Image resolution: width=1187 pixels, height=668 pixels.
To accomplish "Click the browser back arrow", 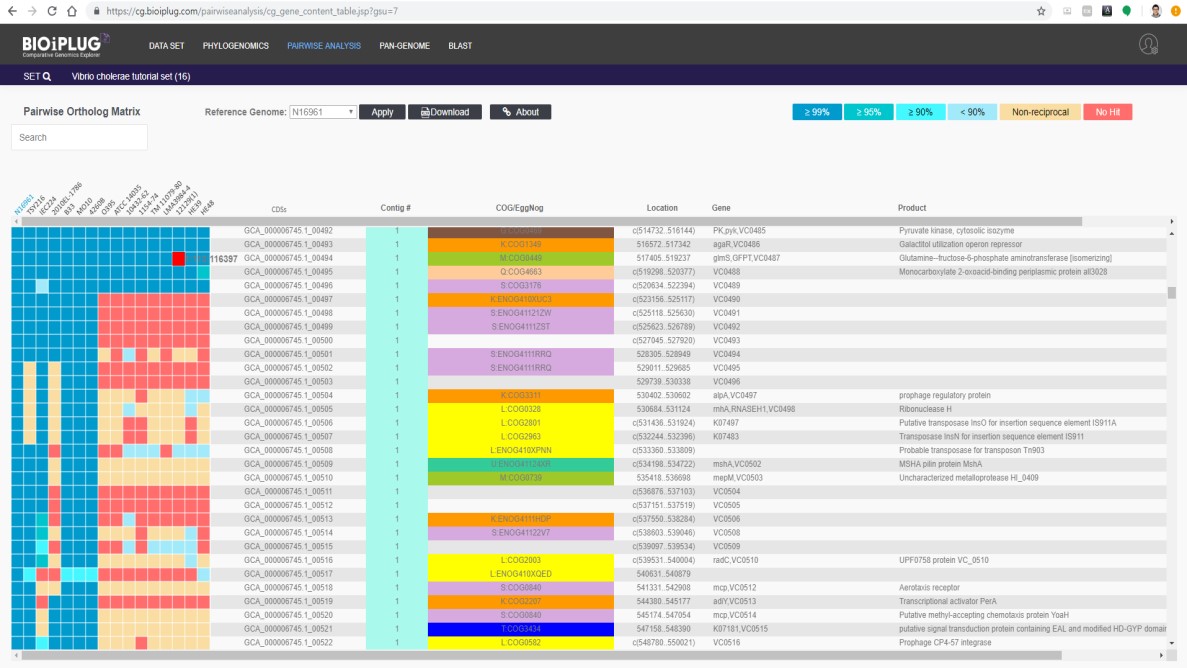I will point(11,11).
